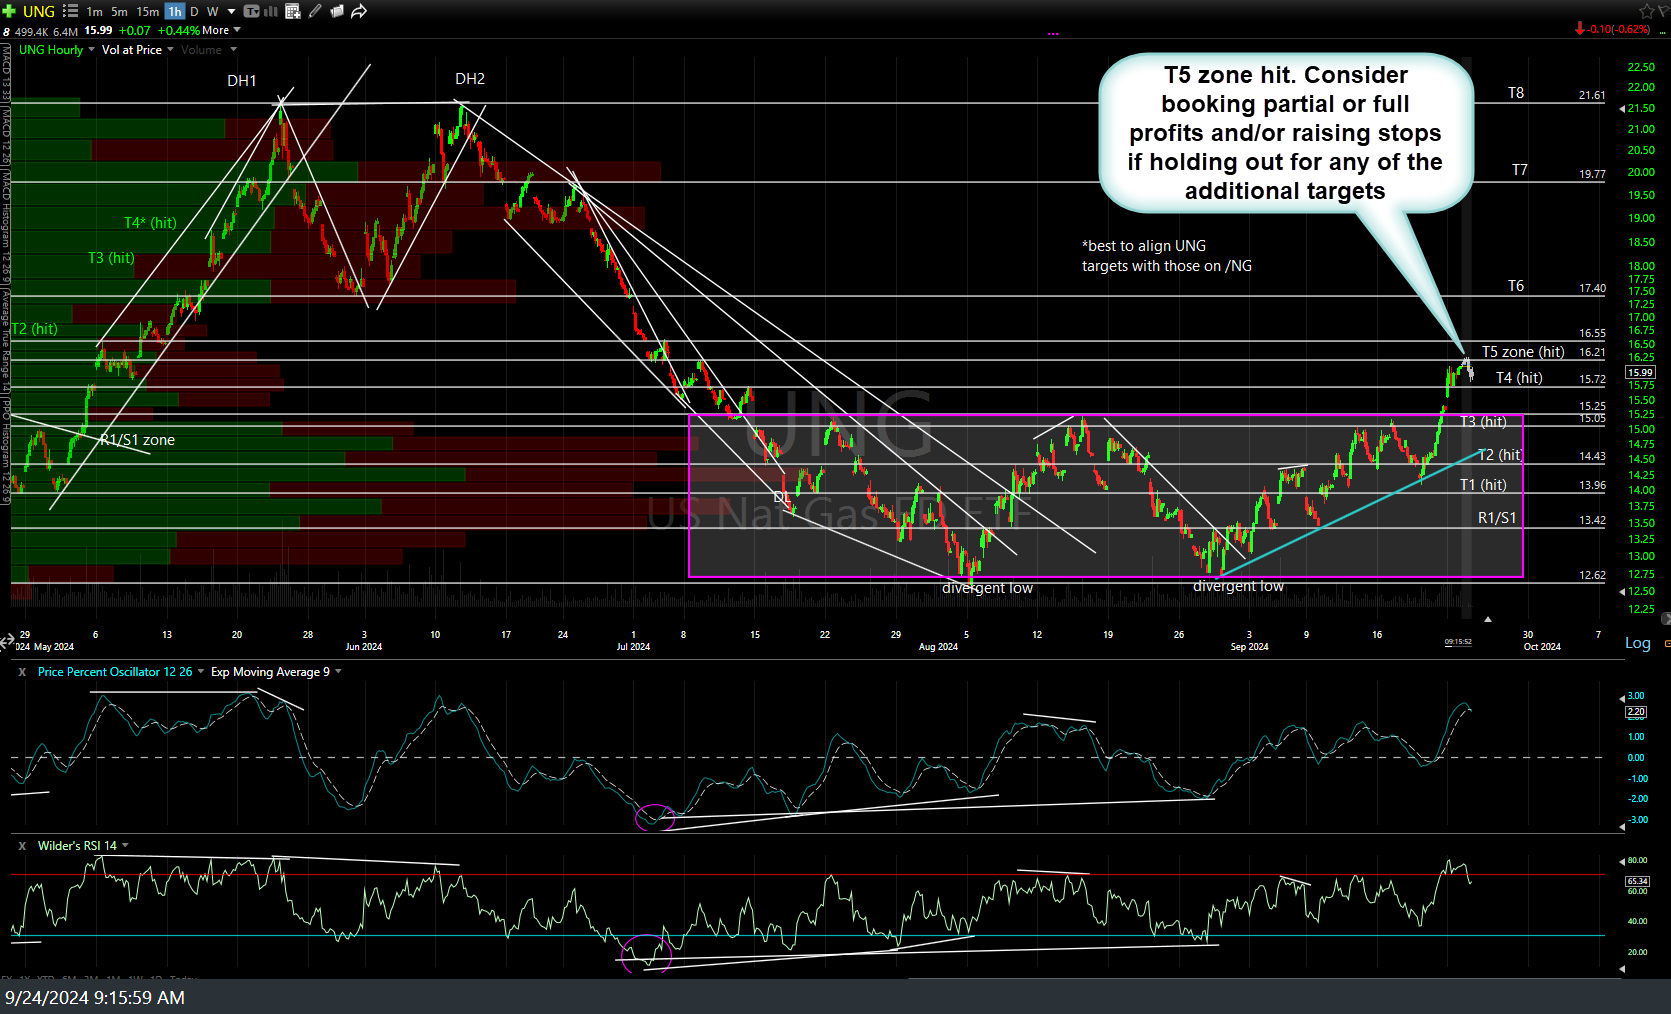Switch to the 1h timeframe
The image size is (1671, 1014).
pyautogui.click(x=175, y=11)
